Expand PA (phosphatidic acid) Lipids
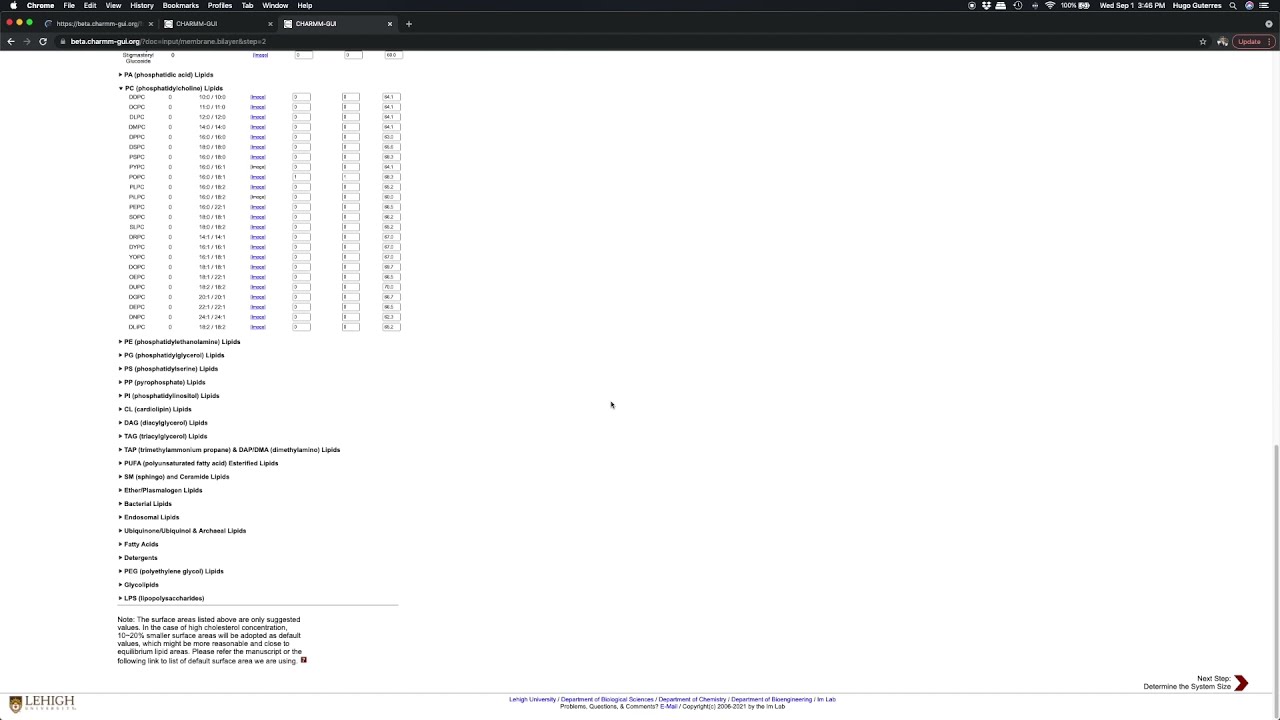 (x=166, y=74)
